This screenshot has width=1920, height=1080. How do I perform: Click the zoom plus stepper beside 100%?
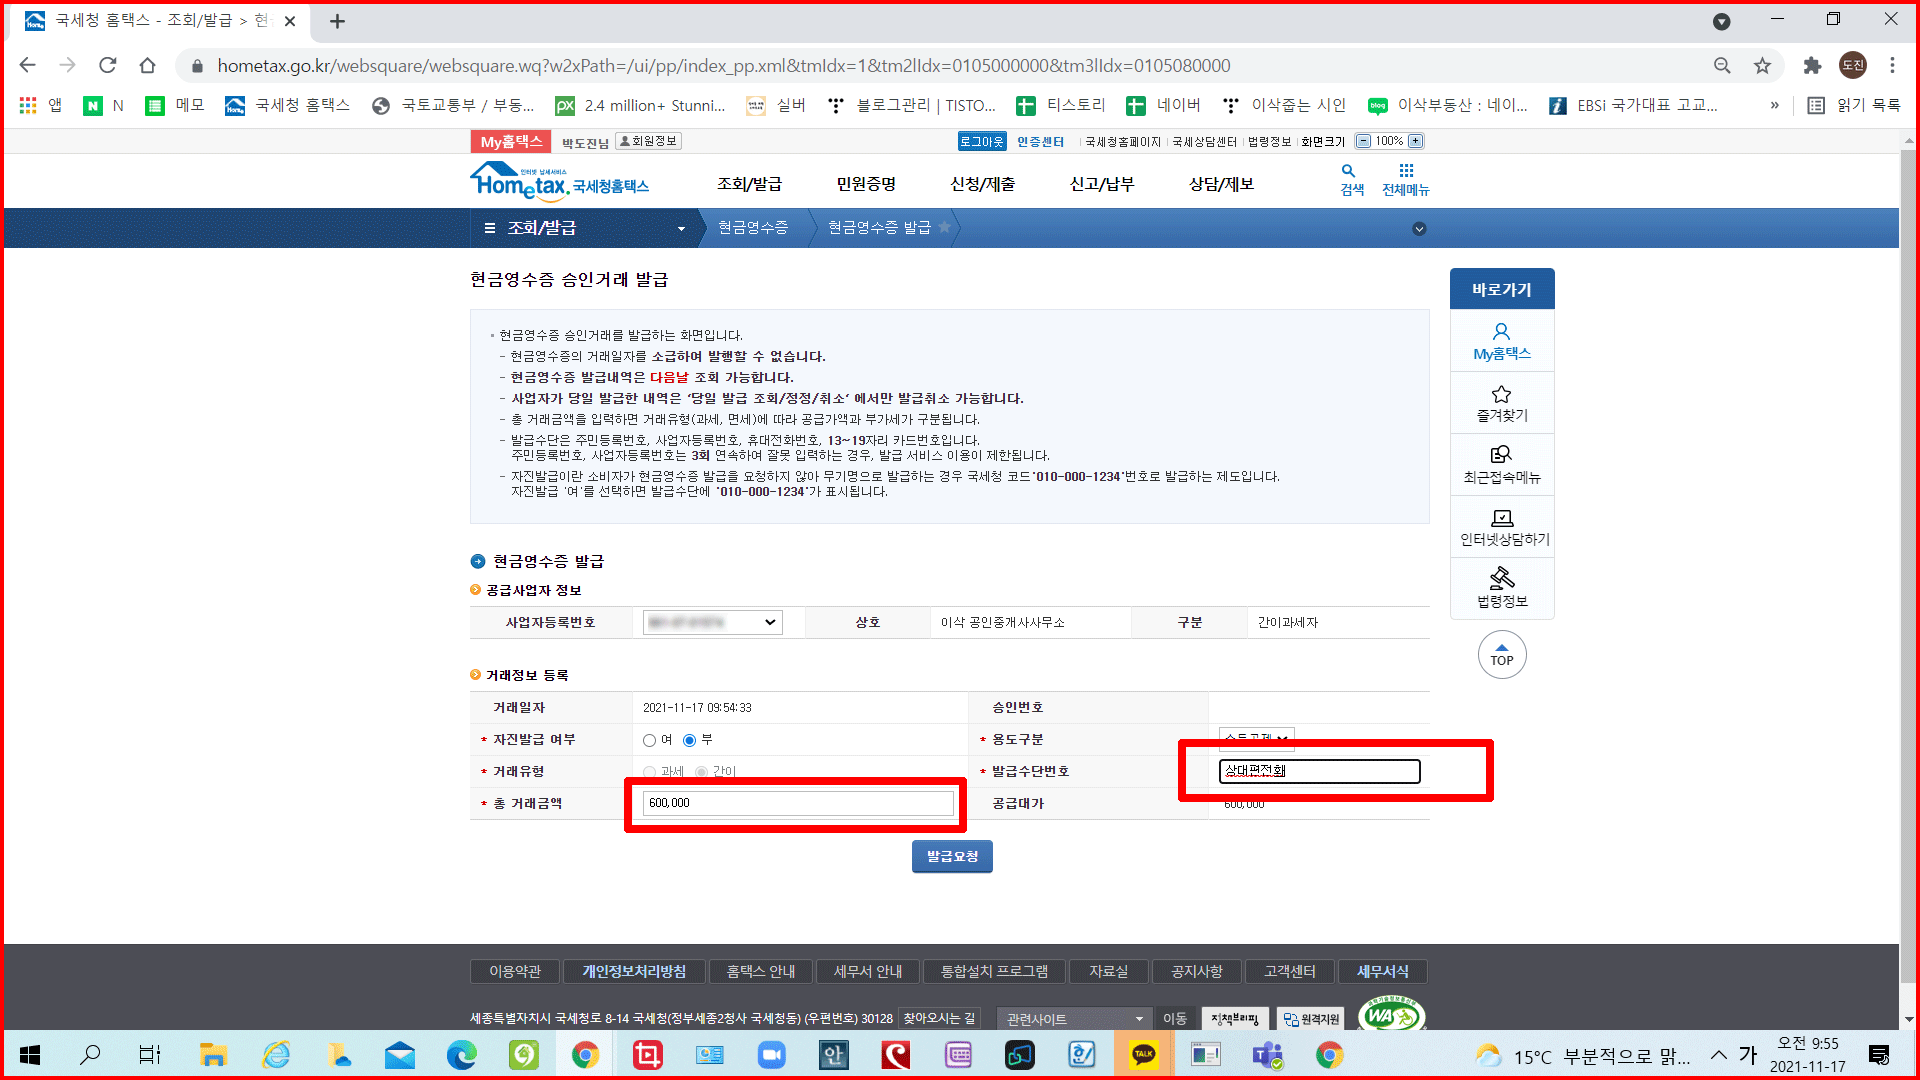click(x=1415, y=141)
